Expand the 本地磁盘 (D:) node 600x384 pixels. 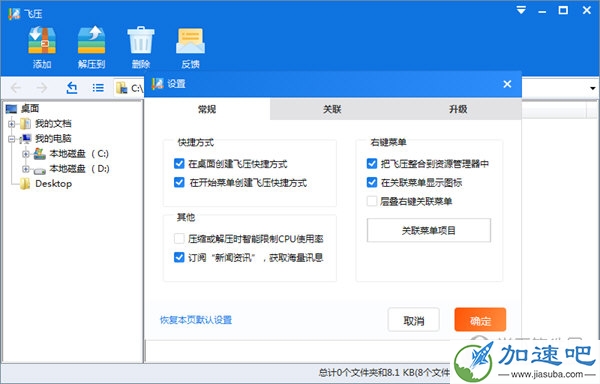tap(26, 169)
